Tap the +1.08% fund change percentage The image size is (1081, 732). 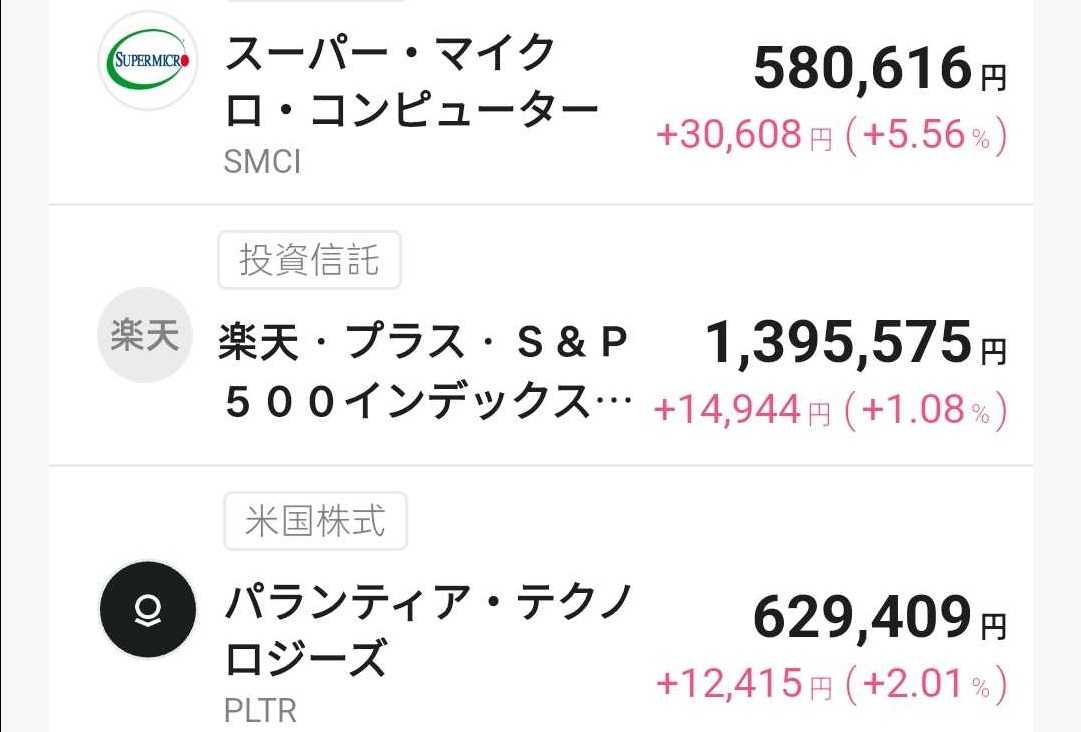pyautogui.click(x=926, y=409)
